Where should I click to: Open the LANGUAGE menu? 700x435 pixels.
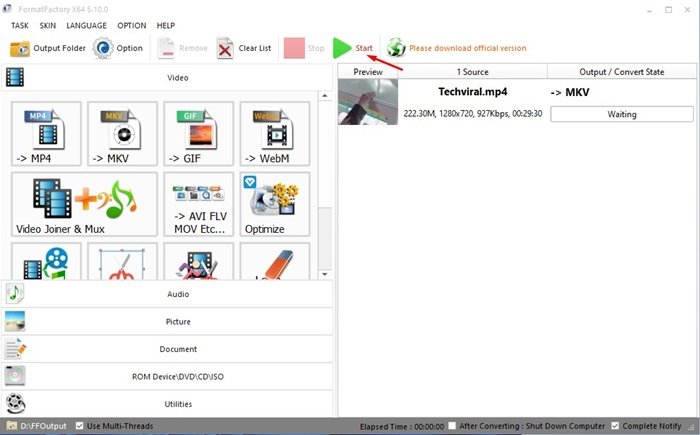[x=87, y=25]
